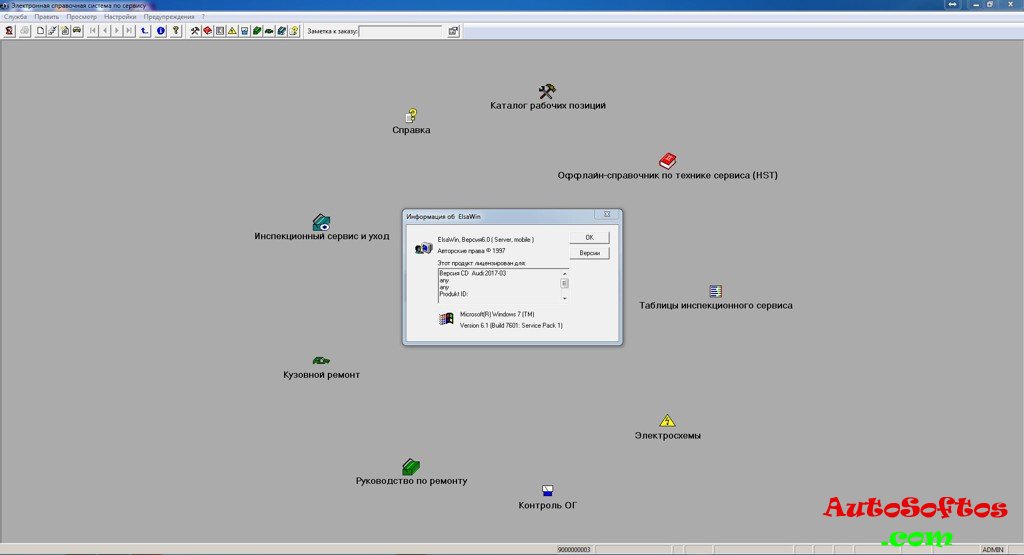Open Инспекционный сервис и уход icon
Image resolution: width=1024 pixels, height=555 pixels.
point(321,222)
